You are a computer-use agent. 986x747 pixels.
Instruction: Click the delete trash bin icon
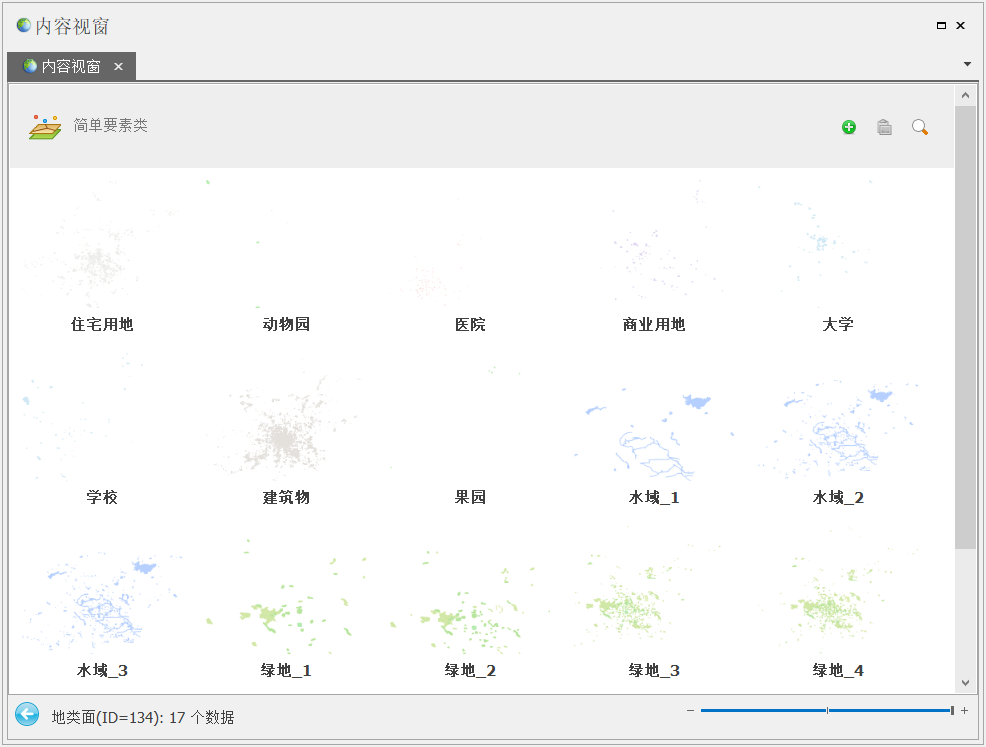[884, 127]
